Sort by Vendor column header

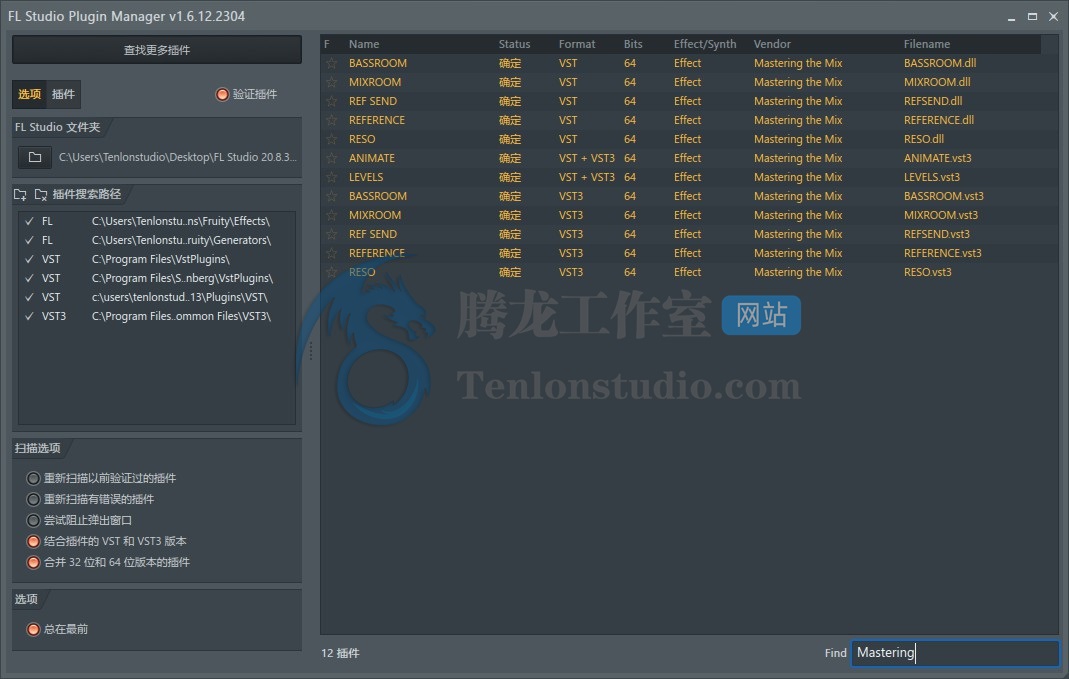[x=772, y=44]
